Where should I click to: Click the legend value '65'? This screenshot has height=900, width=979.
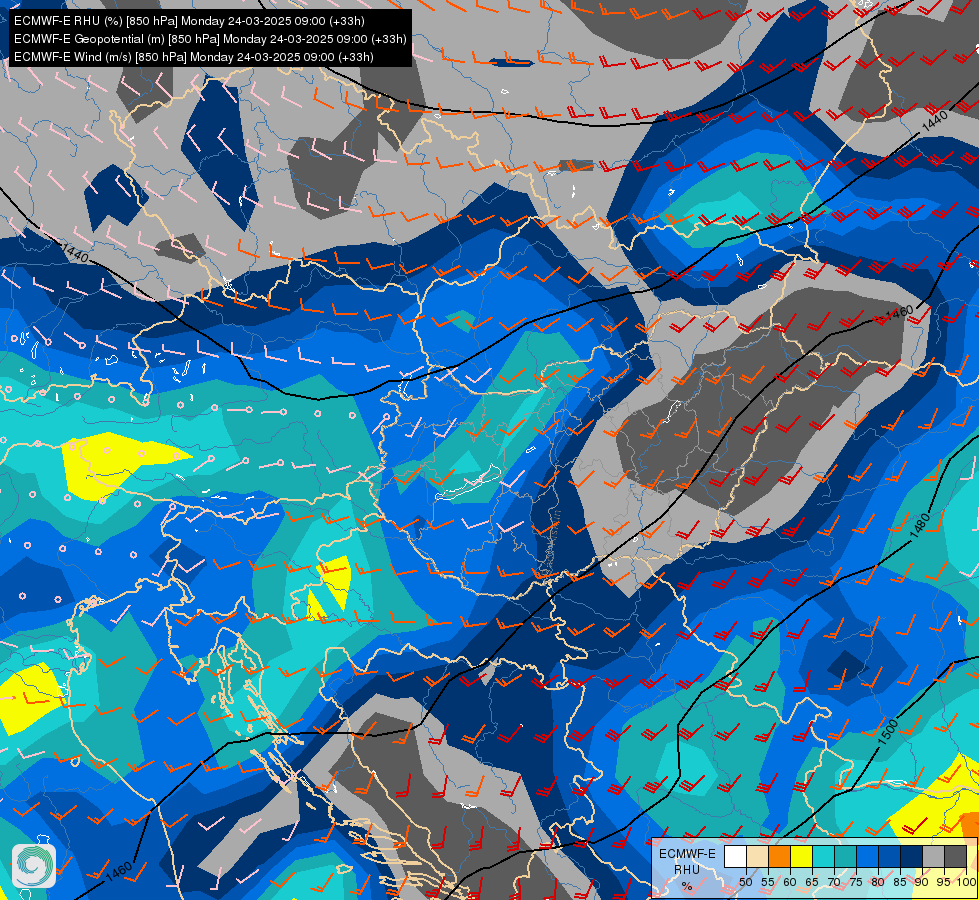812,883
